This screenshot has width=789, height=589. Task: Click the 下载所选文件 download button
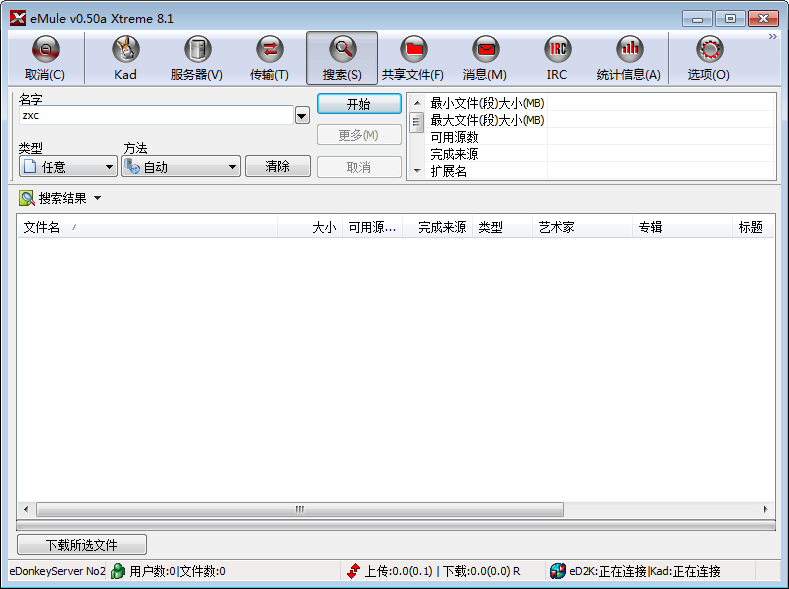pyautogui.click(x=82, y=545)
